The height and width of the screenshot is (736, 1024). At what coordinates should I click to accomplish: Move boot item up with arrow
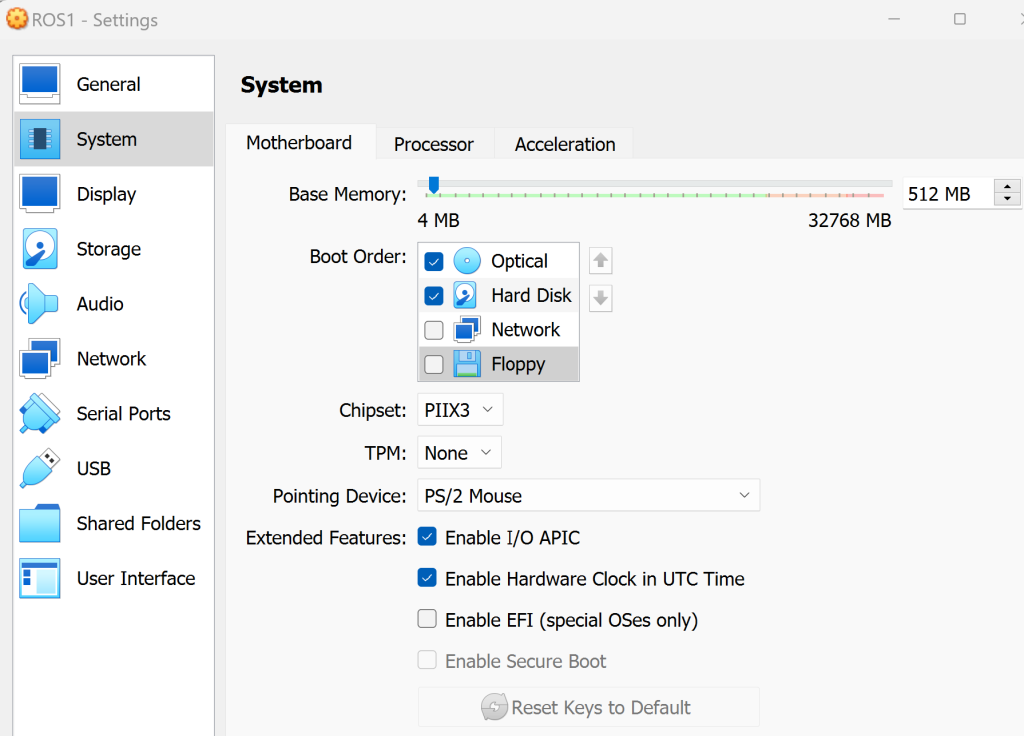[x=600, y=261]
